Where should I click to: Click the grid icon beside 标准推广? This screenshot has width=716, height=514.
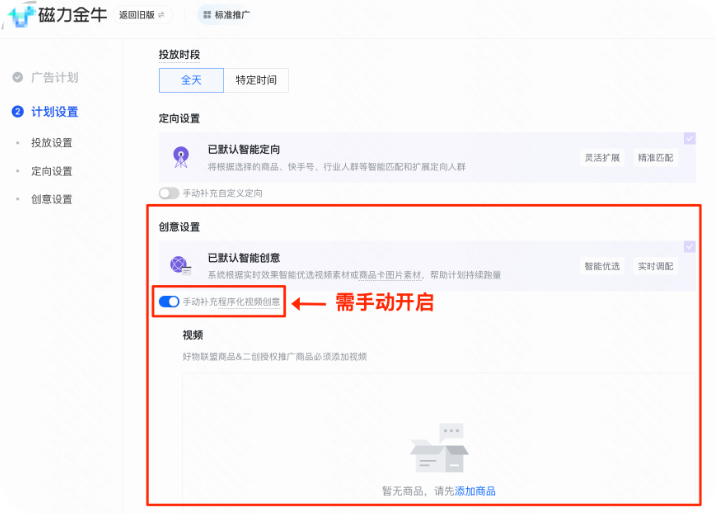coord(207,15)
